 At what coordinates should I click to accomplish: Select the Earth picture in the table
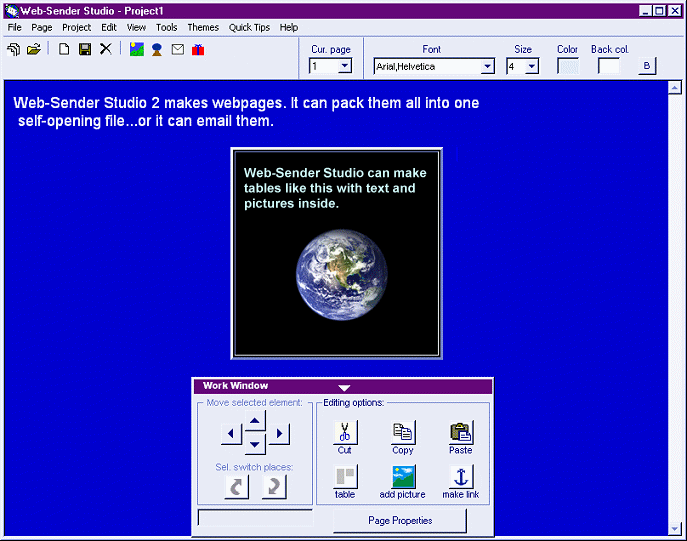click(x=341, y=275)
